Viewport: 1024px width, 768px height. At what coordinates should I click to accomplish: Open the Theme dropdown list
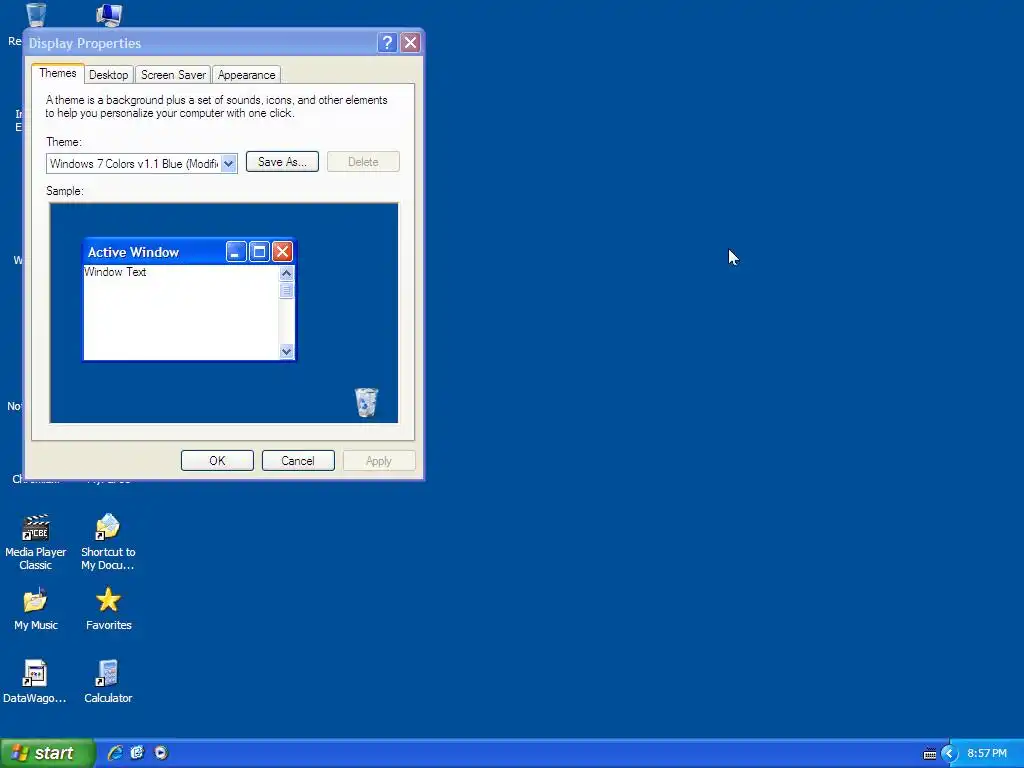point(229,164)
